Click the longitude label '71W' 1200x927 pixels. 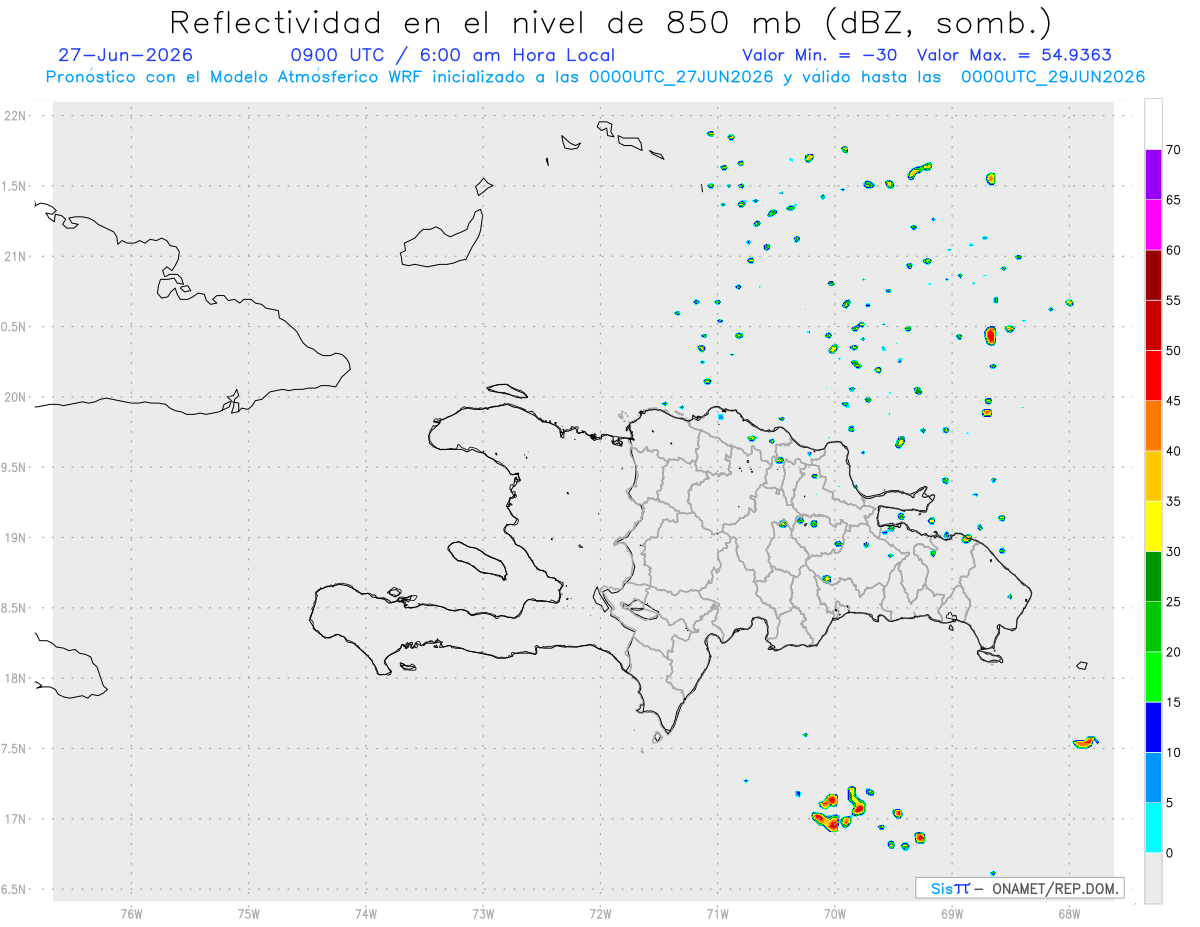tap(717, 913)
